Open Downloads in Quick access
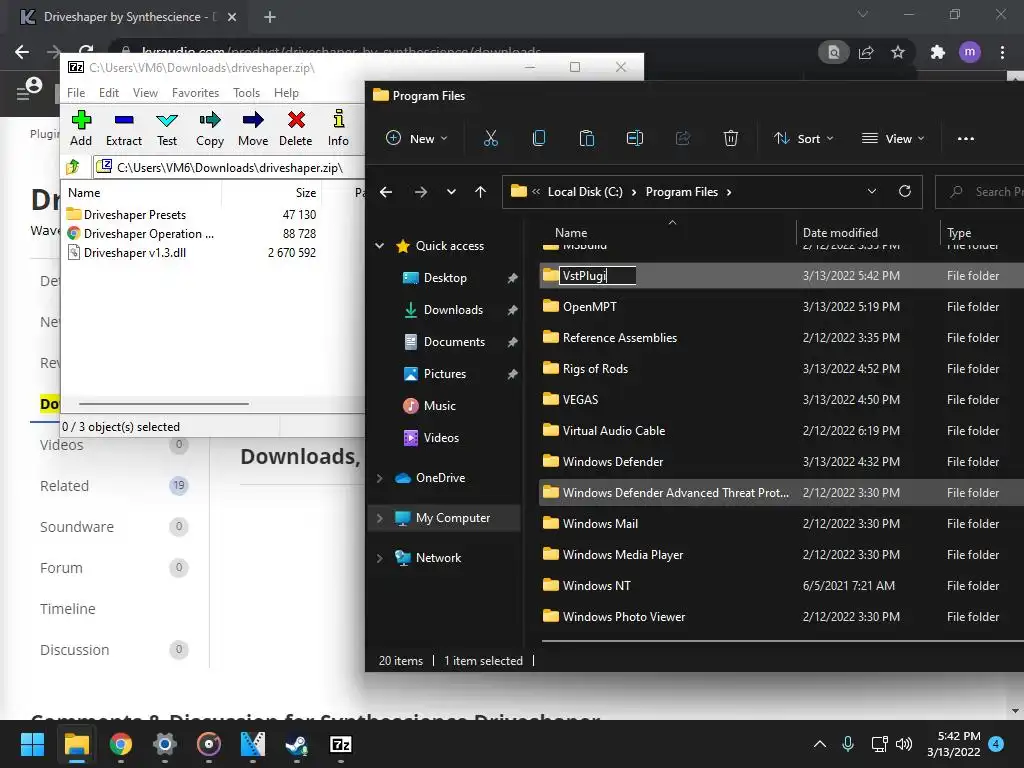Viewport: 1024px width, 768px height. (x=453, y=310)
